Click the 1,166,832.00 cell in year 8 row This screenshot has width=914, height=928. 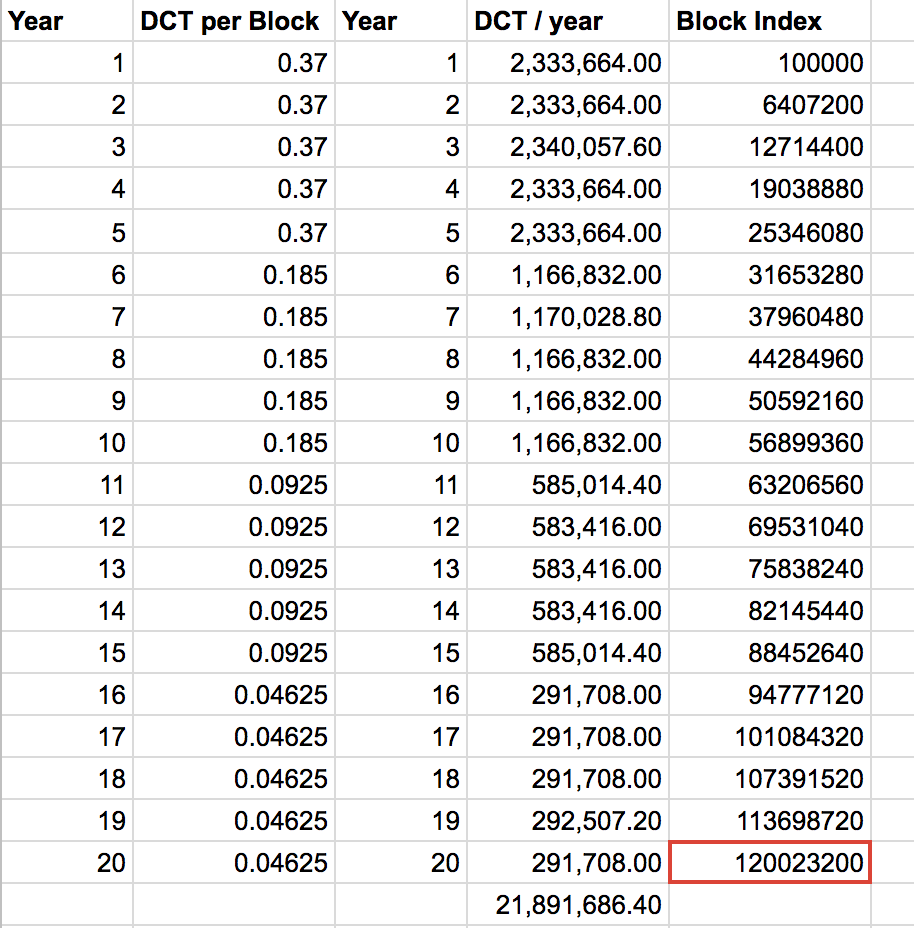click(x=568, y=359)
